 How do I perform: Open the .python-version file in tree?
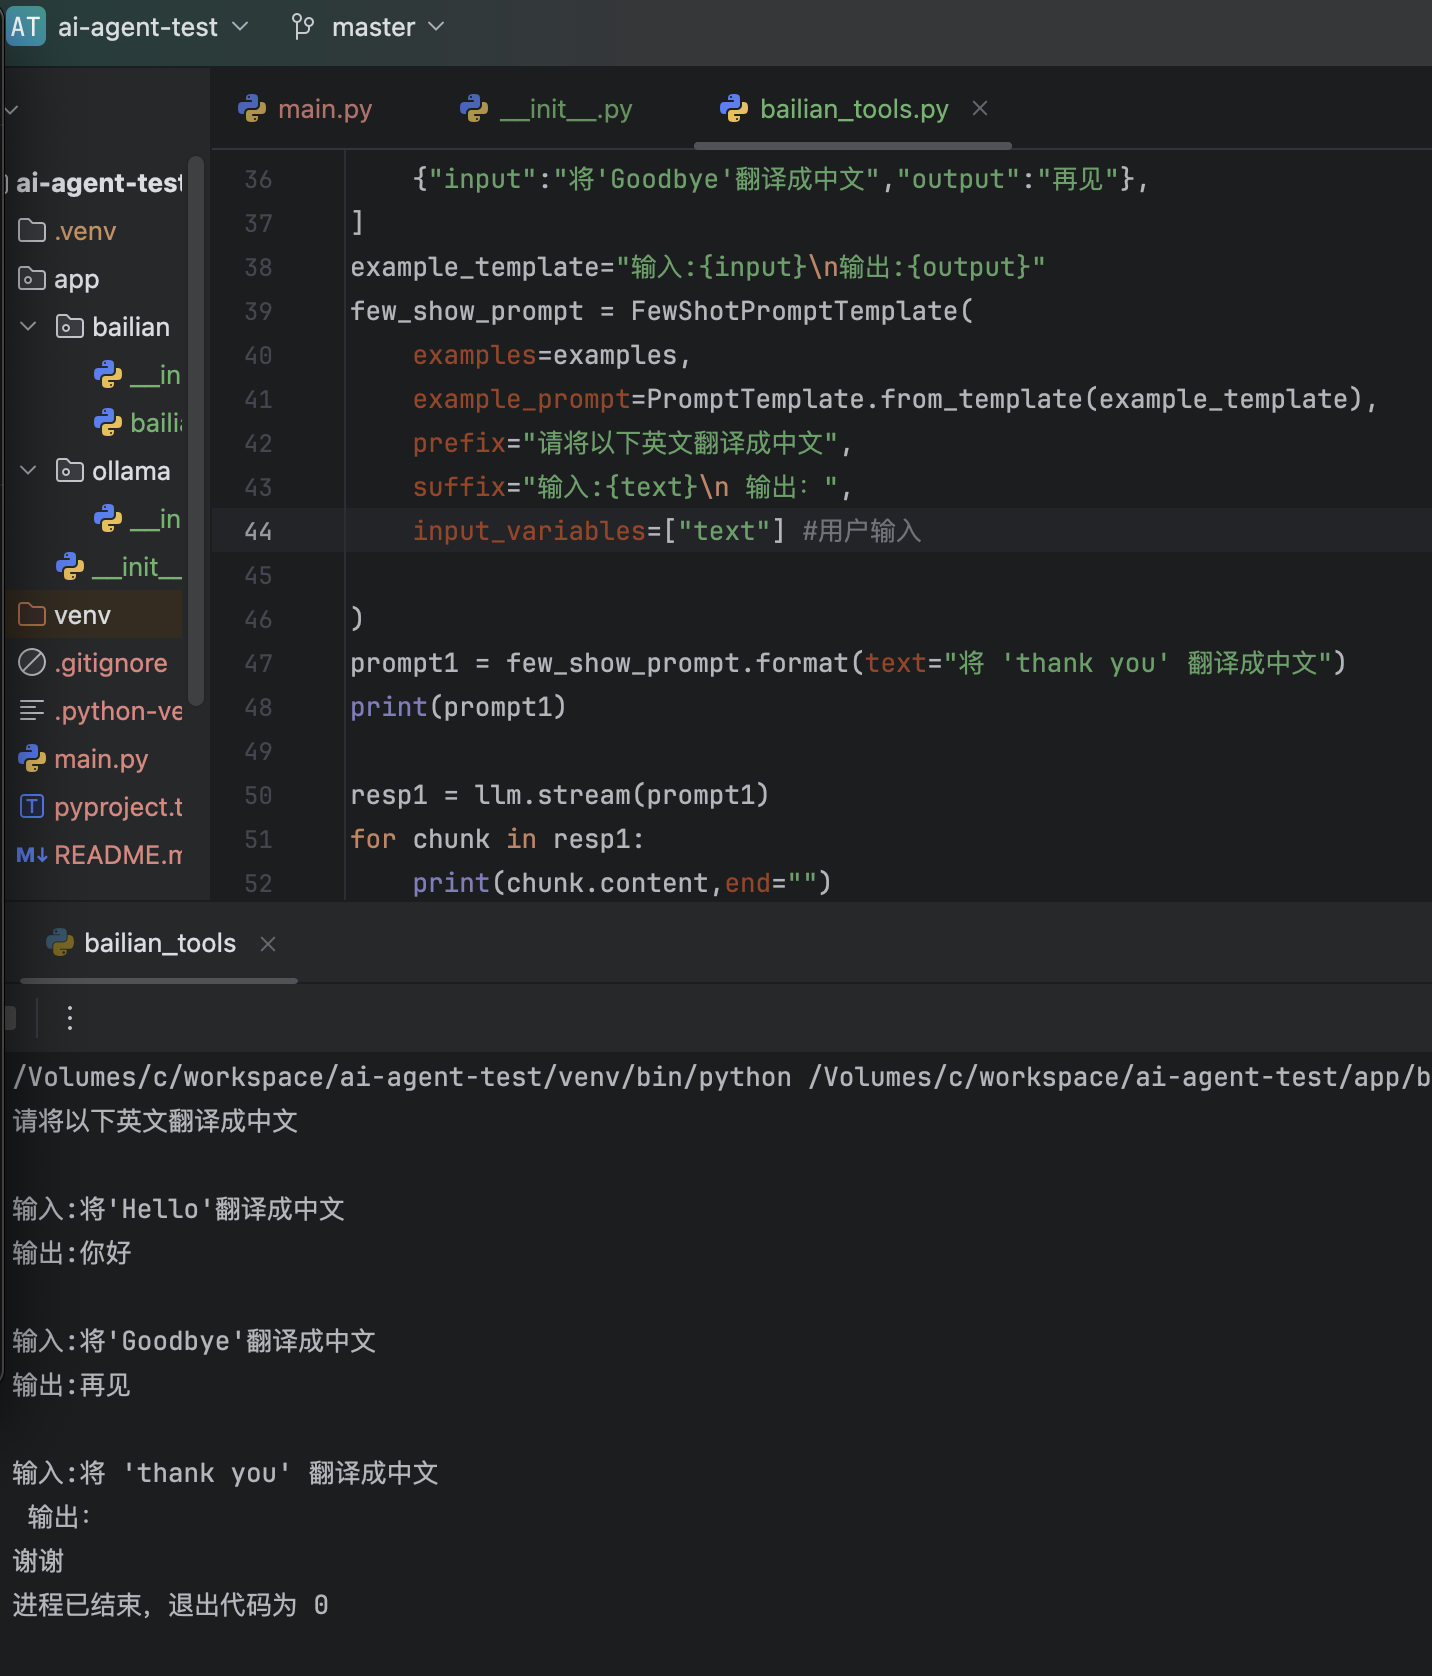tap(118, 711)
